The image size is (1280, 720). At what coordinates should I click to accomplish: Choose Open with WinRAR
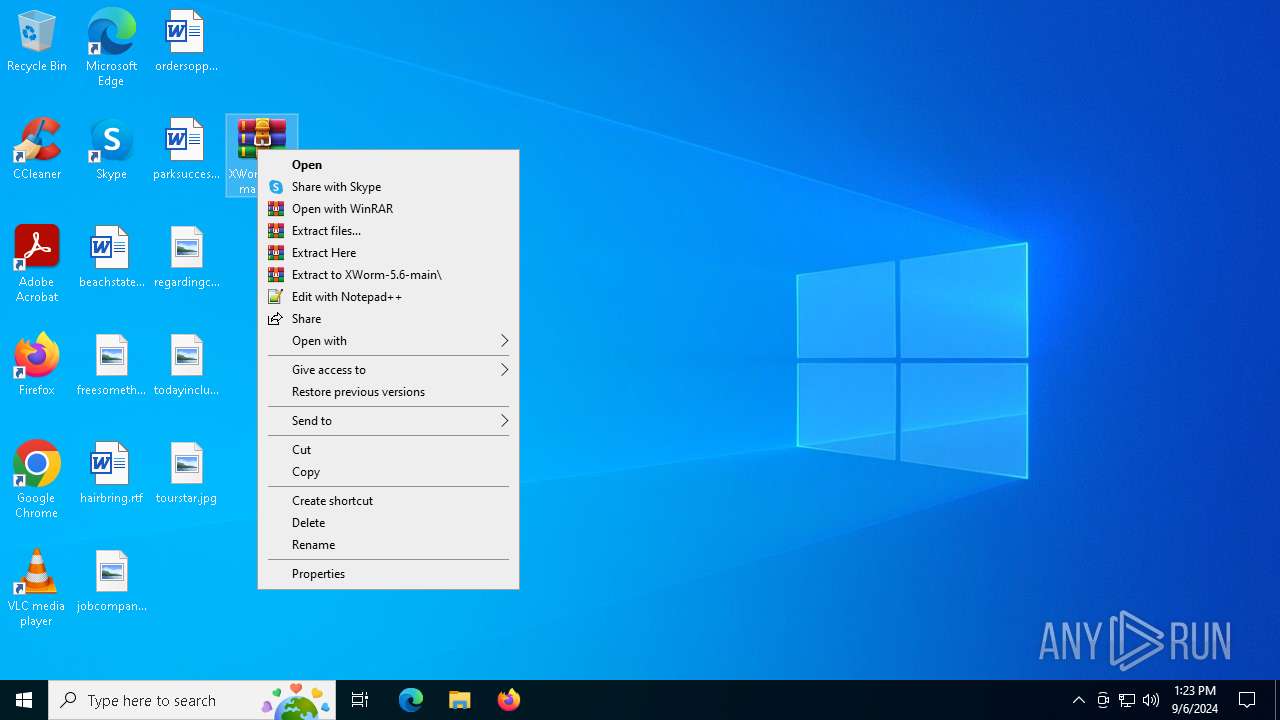click(388, 209)
